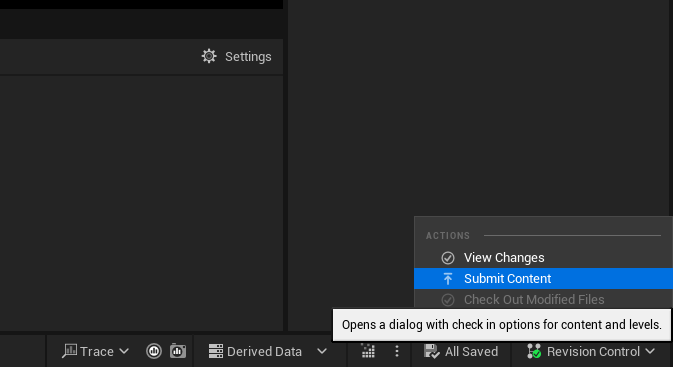673x367 pixels.
Task: Click the checkmark icon beside View Changes
Action: pos(448,258)
